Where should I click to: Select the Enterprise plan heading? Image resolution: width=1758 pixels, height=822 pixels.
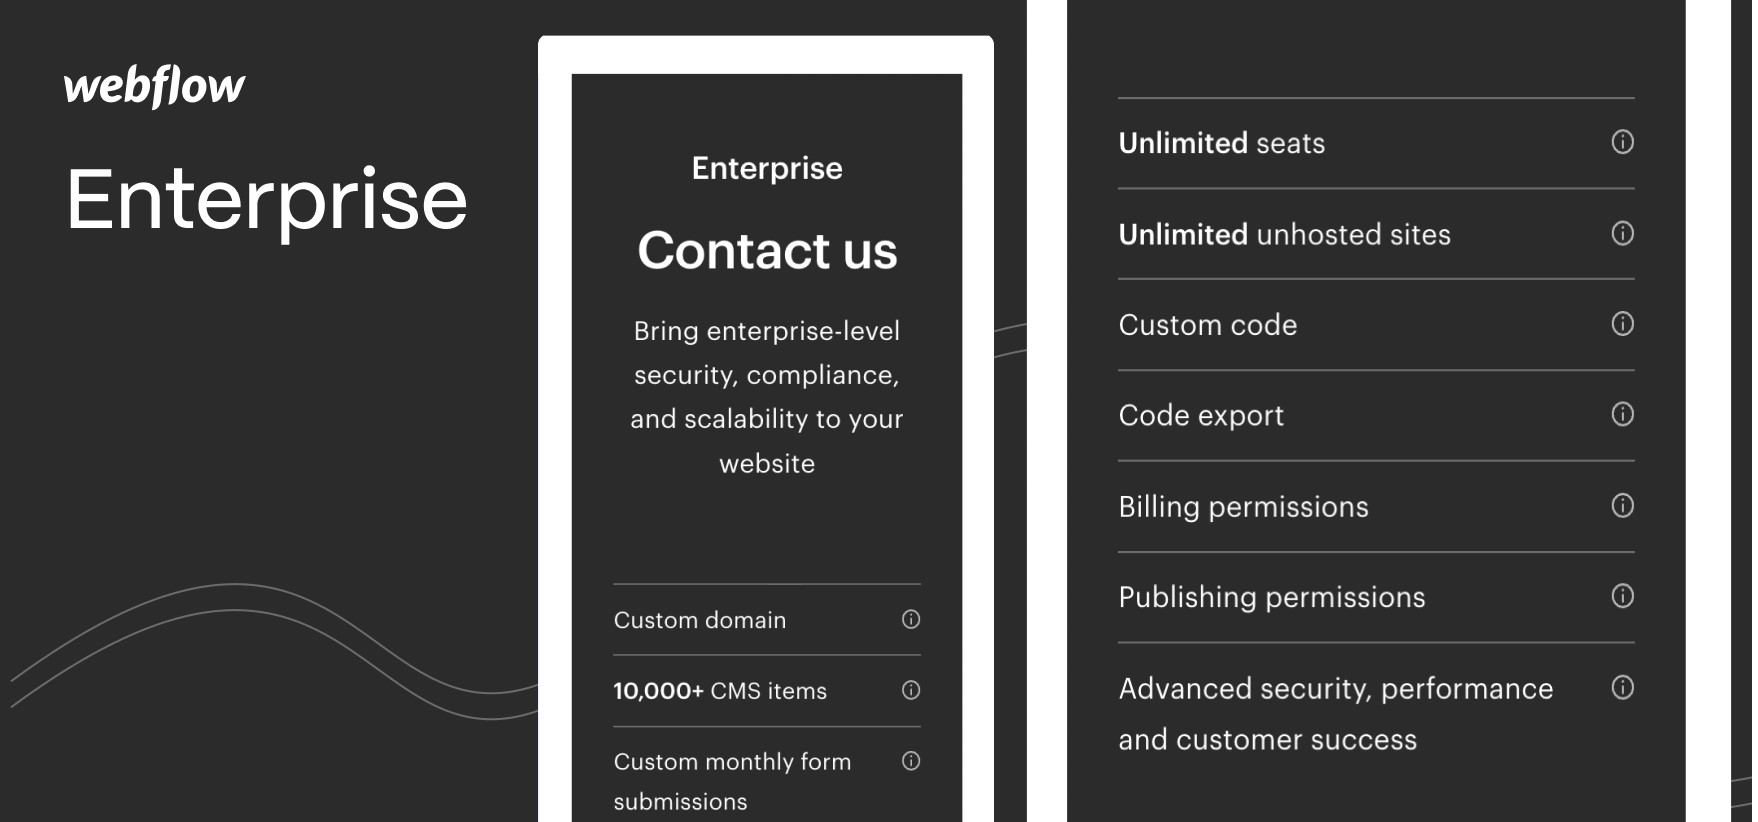(766, 168)
